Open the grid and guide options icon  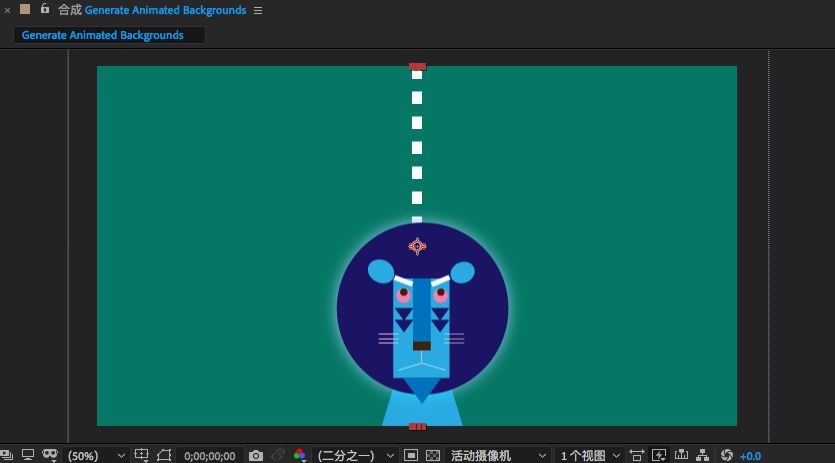click(x=143, y=455)
